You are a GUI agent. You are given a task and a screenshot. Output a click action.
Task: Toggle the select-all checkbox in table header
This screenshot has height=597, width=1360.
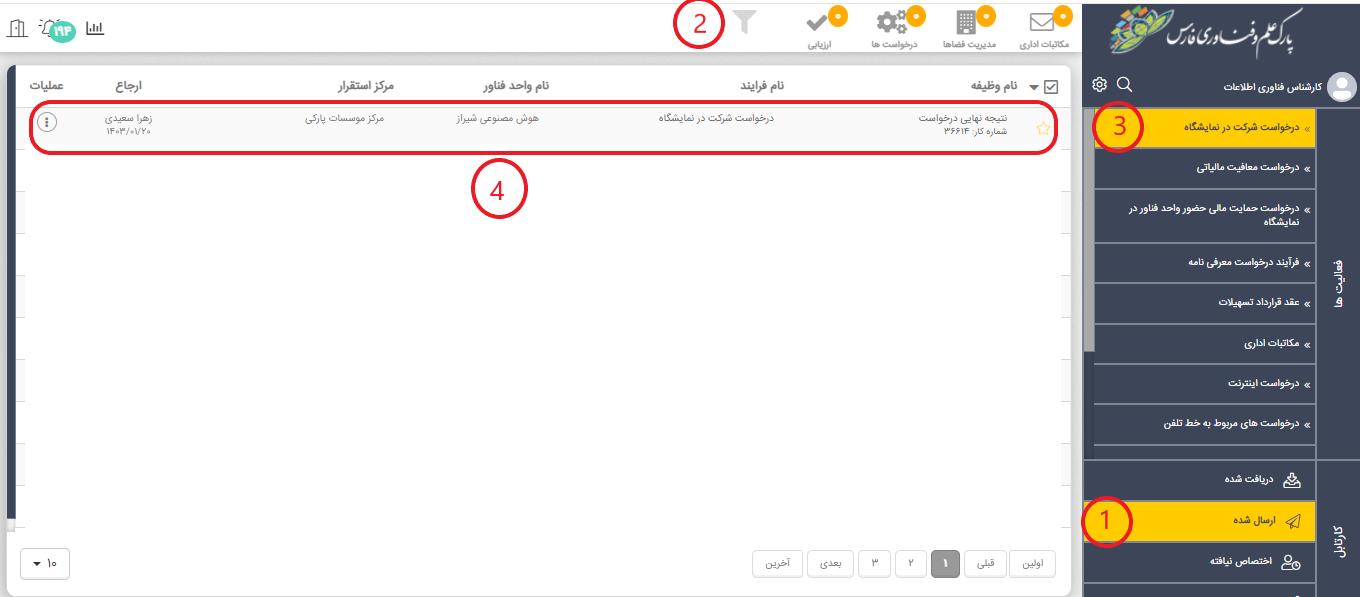(x=1050, y=87)
